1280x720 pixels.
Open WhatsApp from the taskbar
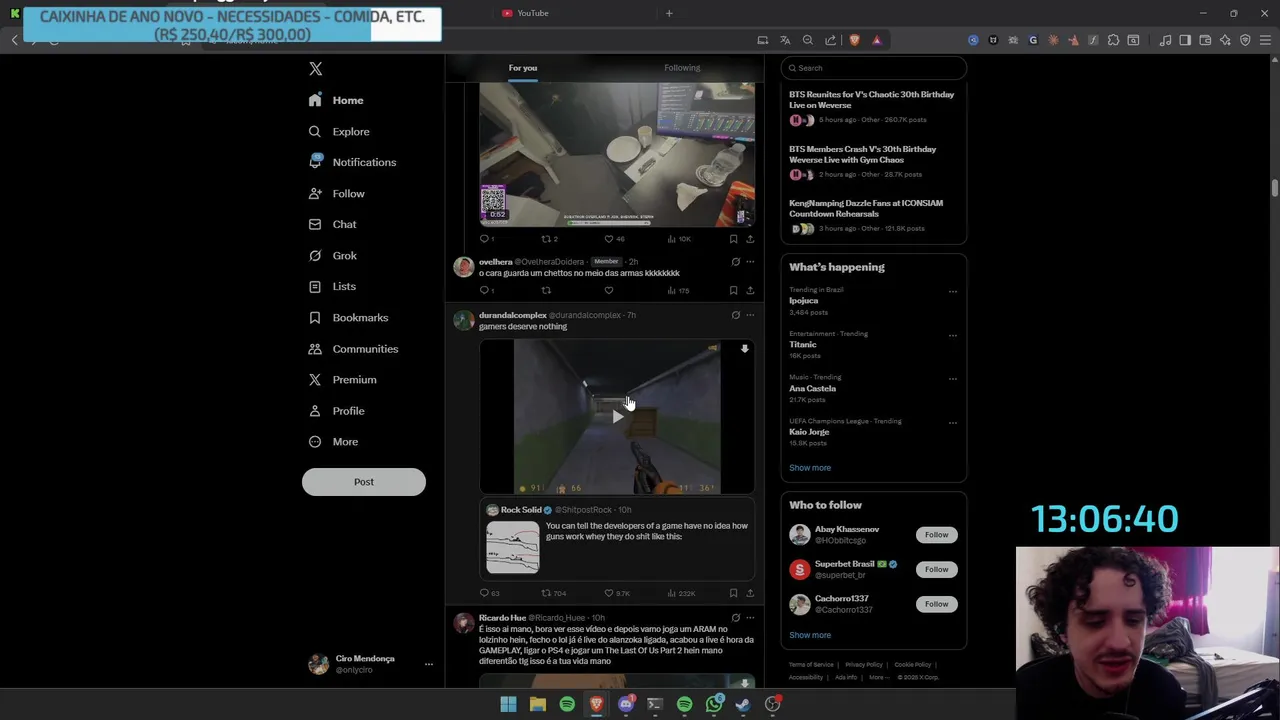(x=714, y=704)
